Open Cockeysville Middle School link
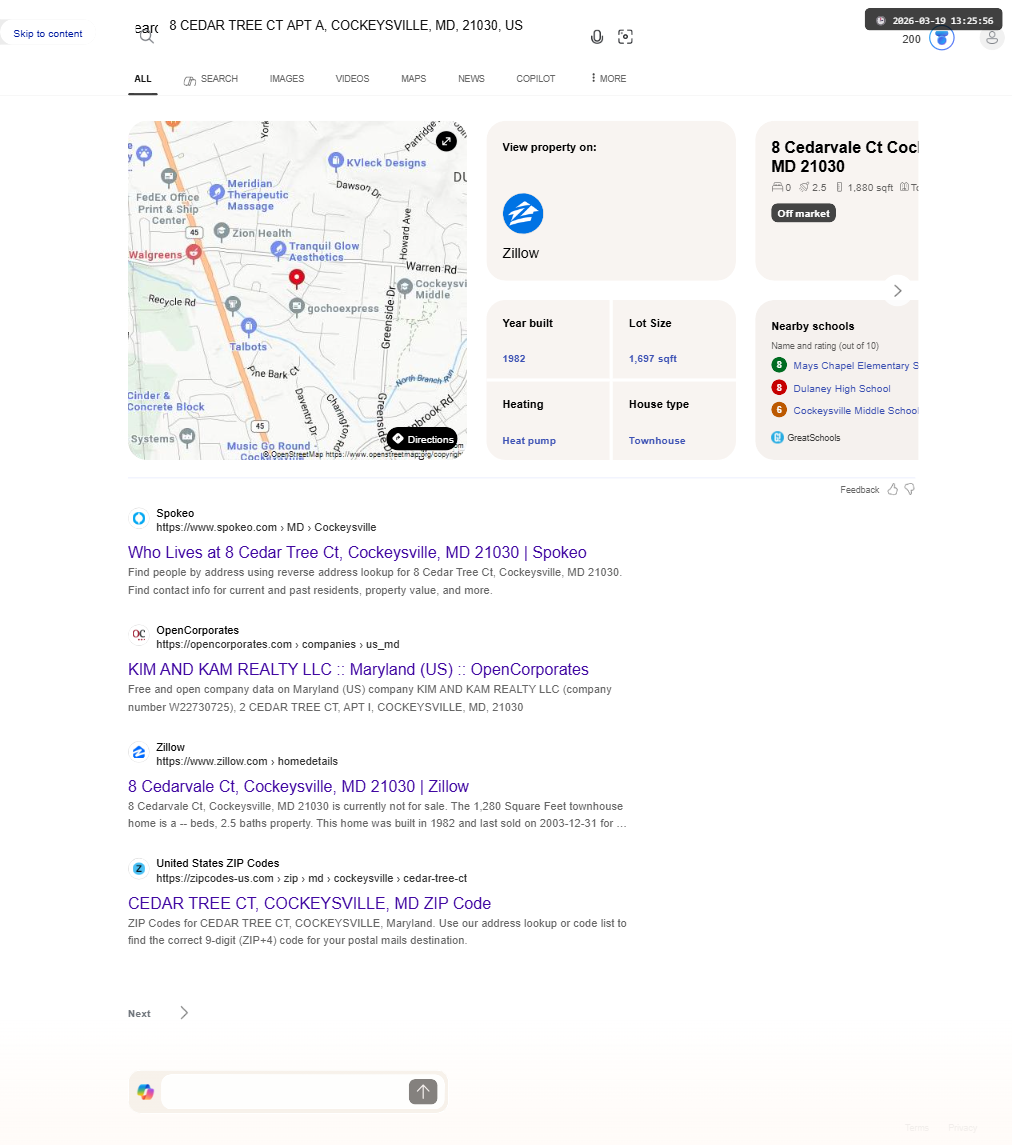This screenshot has width=1012, height=1145. point(856,410)
